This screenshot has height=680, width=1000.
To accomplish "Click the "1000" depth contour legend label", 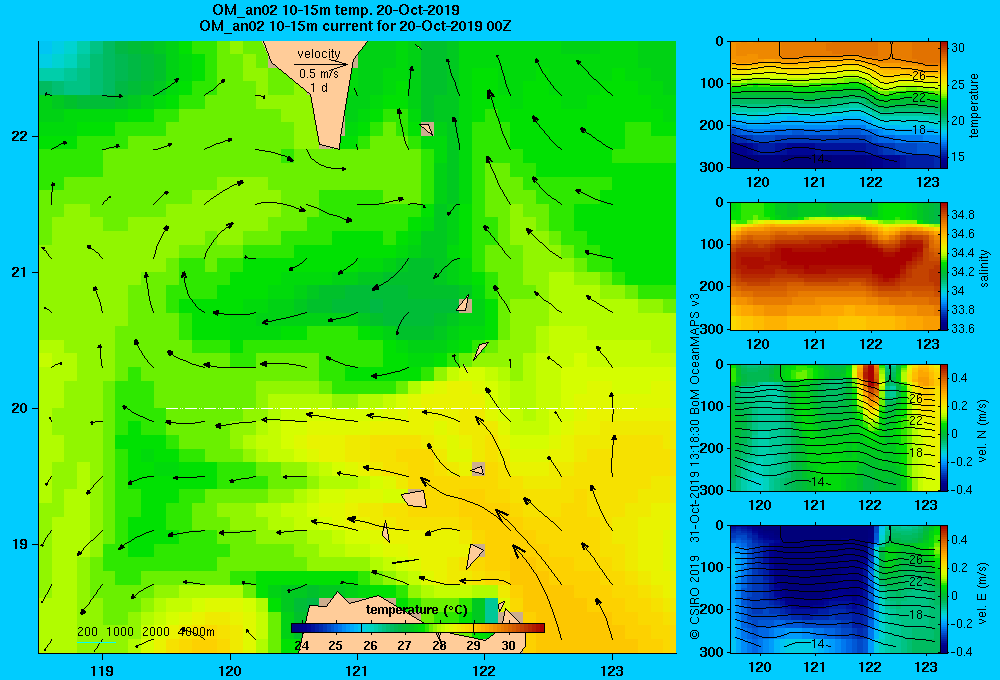I will click(120, 632).
